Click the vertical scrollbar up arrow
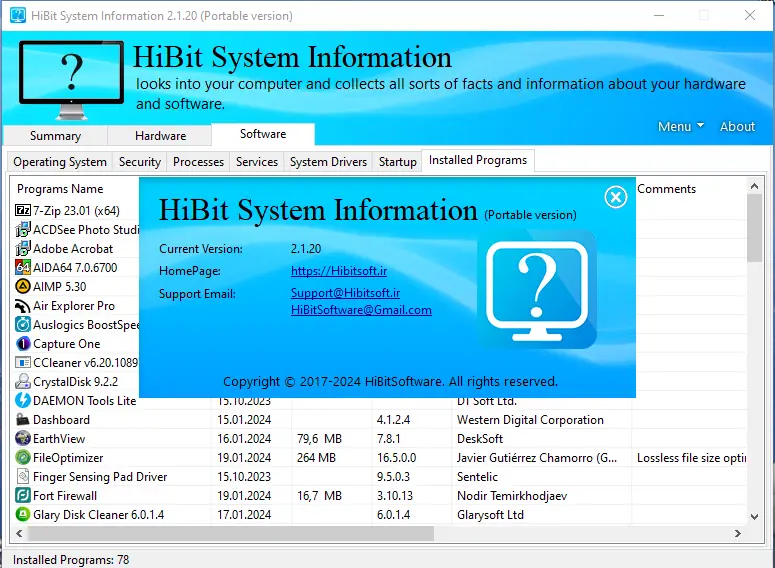Screen dimensions: 775x568 [x=754, y=186]
